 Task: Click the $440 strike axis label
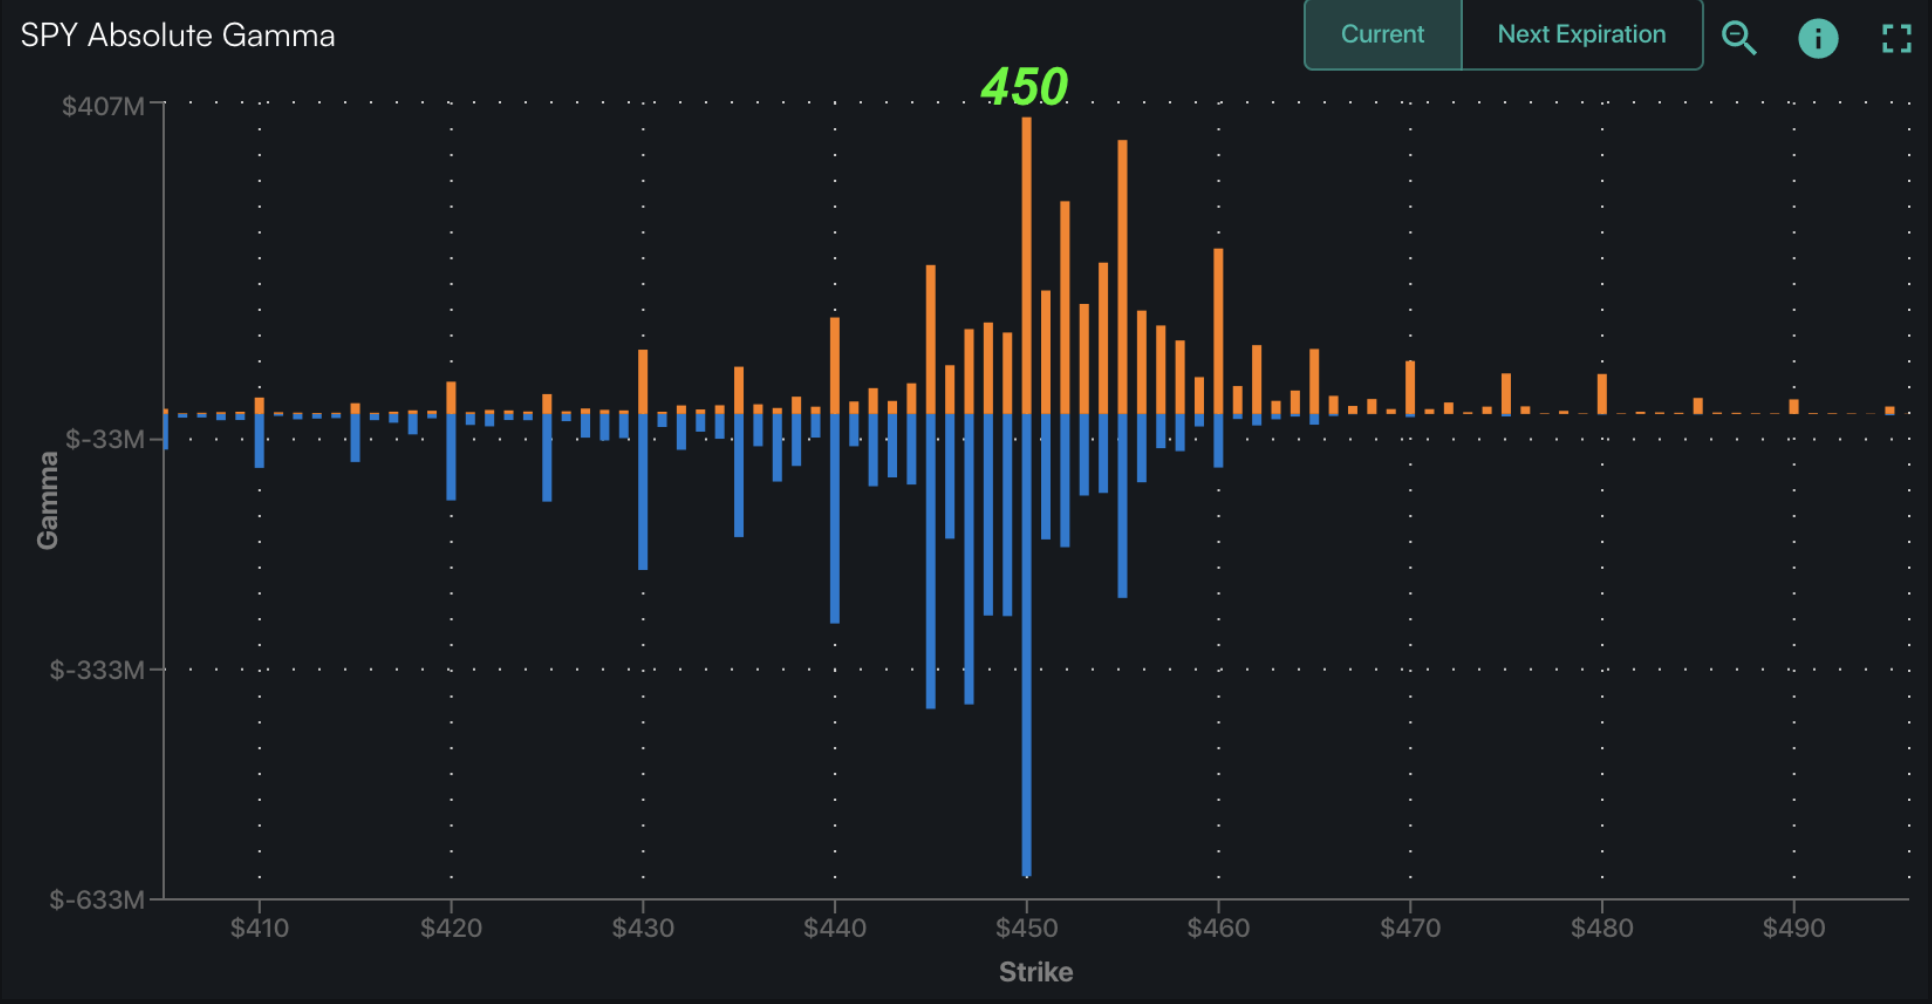(x=835, y=928)
